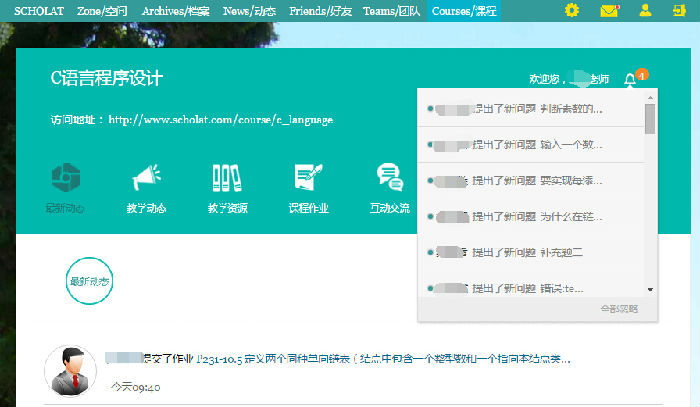Open the 课程作业 document icon
Viewport: 700px width, 407px height.
308,178
